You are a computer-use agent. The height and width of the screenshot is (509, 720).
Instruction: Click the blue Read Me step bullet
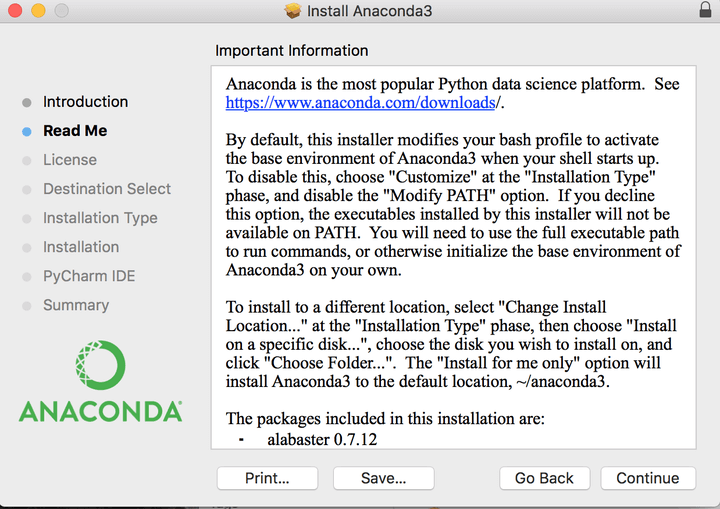tap(26, 131)
